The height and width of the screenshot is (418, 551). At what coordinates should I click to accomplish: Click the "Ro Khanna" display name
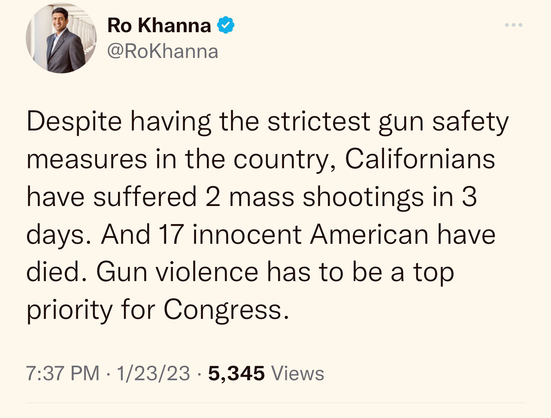(x=159, y=25)
